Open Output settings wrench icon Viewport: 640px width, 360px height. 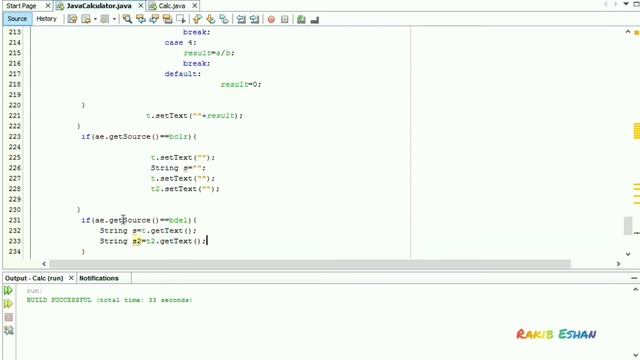tap(9, 330)
